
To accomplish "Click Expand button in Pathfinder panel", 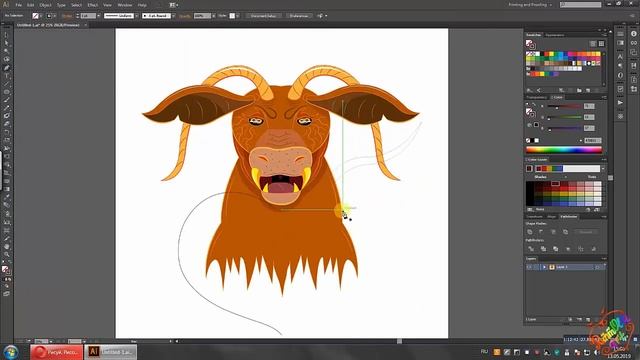I will (x=586, y=232).
